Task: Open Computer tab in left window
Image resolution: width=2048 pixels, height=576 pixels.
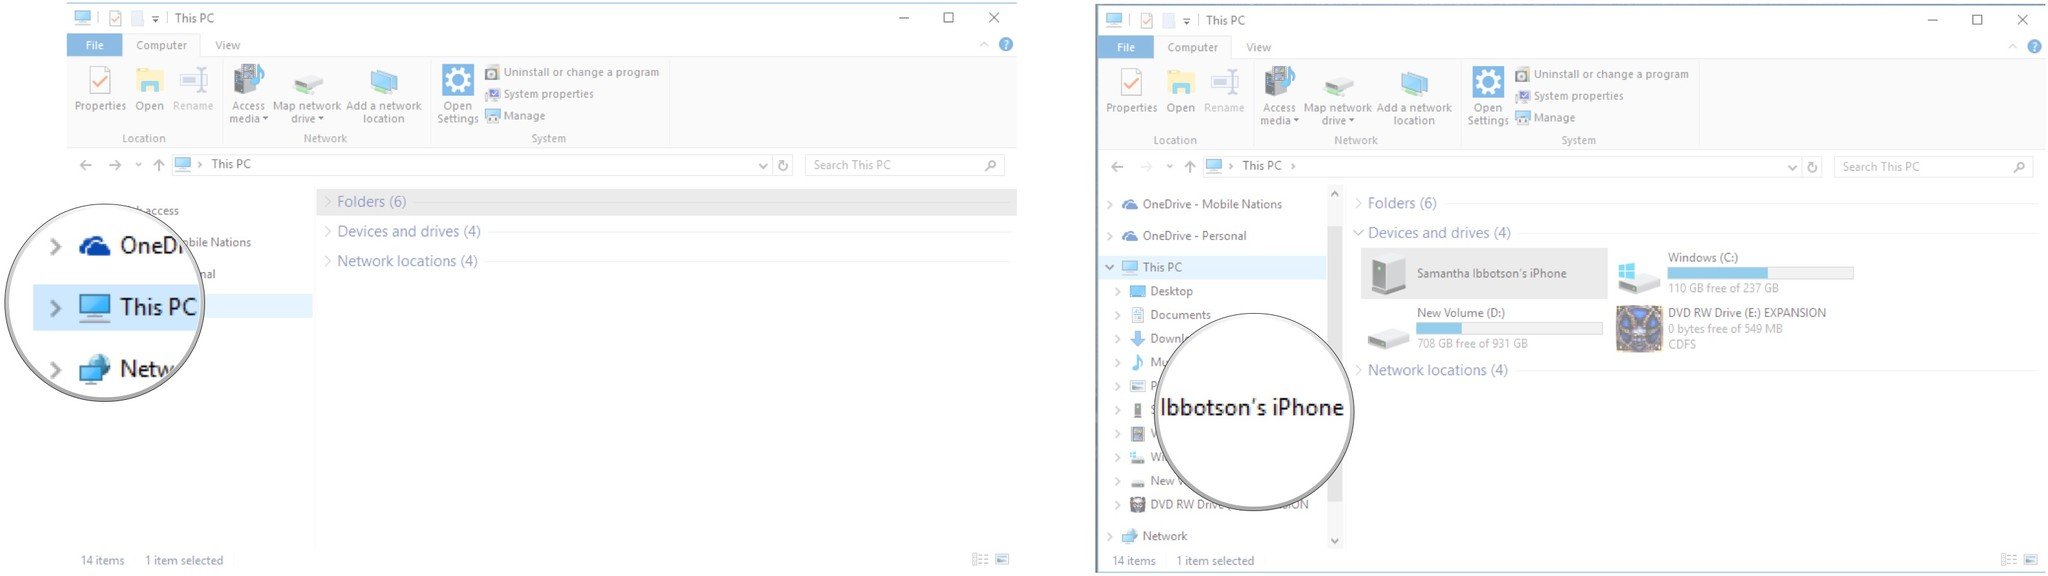Action: 161,45
